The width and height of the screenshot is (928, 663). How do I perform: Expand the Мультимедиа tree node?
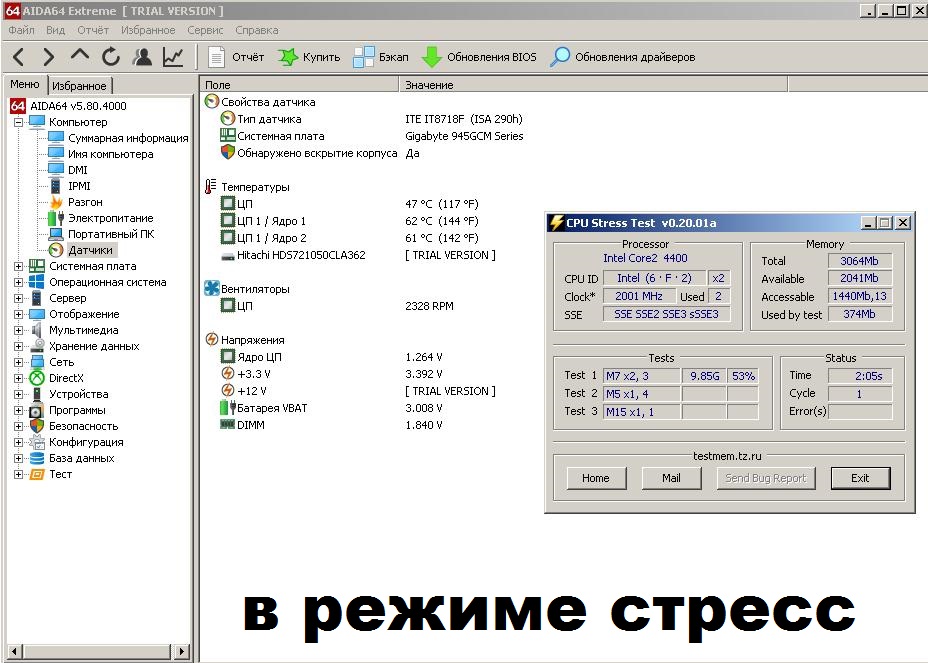click(18, 330)
